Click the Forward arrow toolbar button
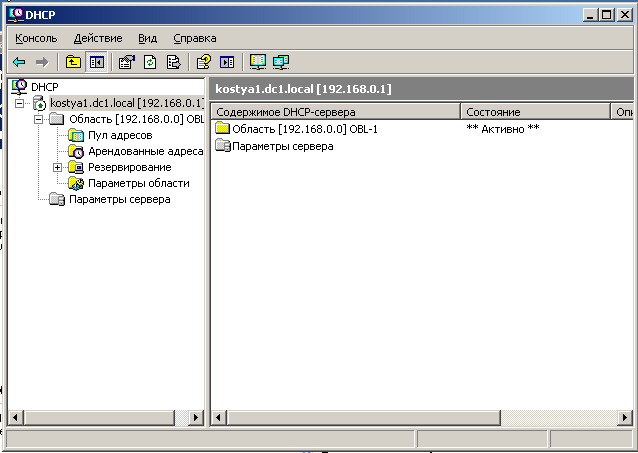Viewport: 638px width, 453px height. coord(42,62)
